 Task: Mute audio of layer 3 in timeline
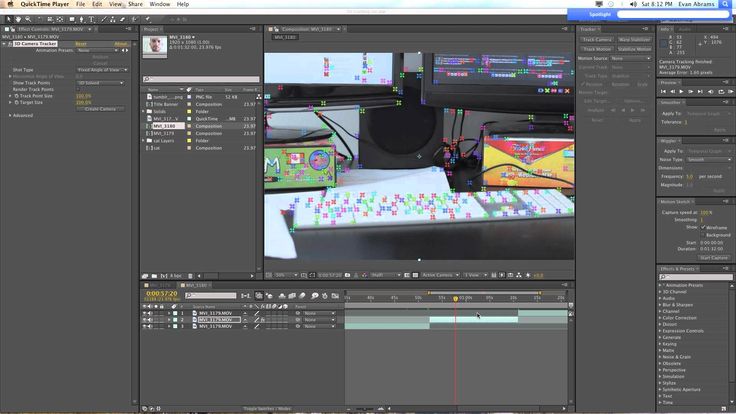pyautogui.click(x=150, y=326)
